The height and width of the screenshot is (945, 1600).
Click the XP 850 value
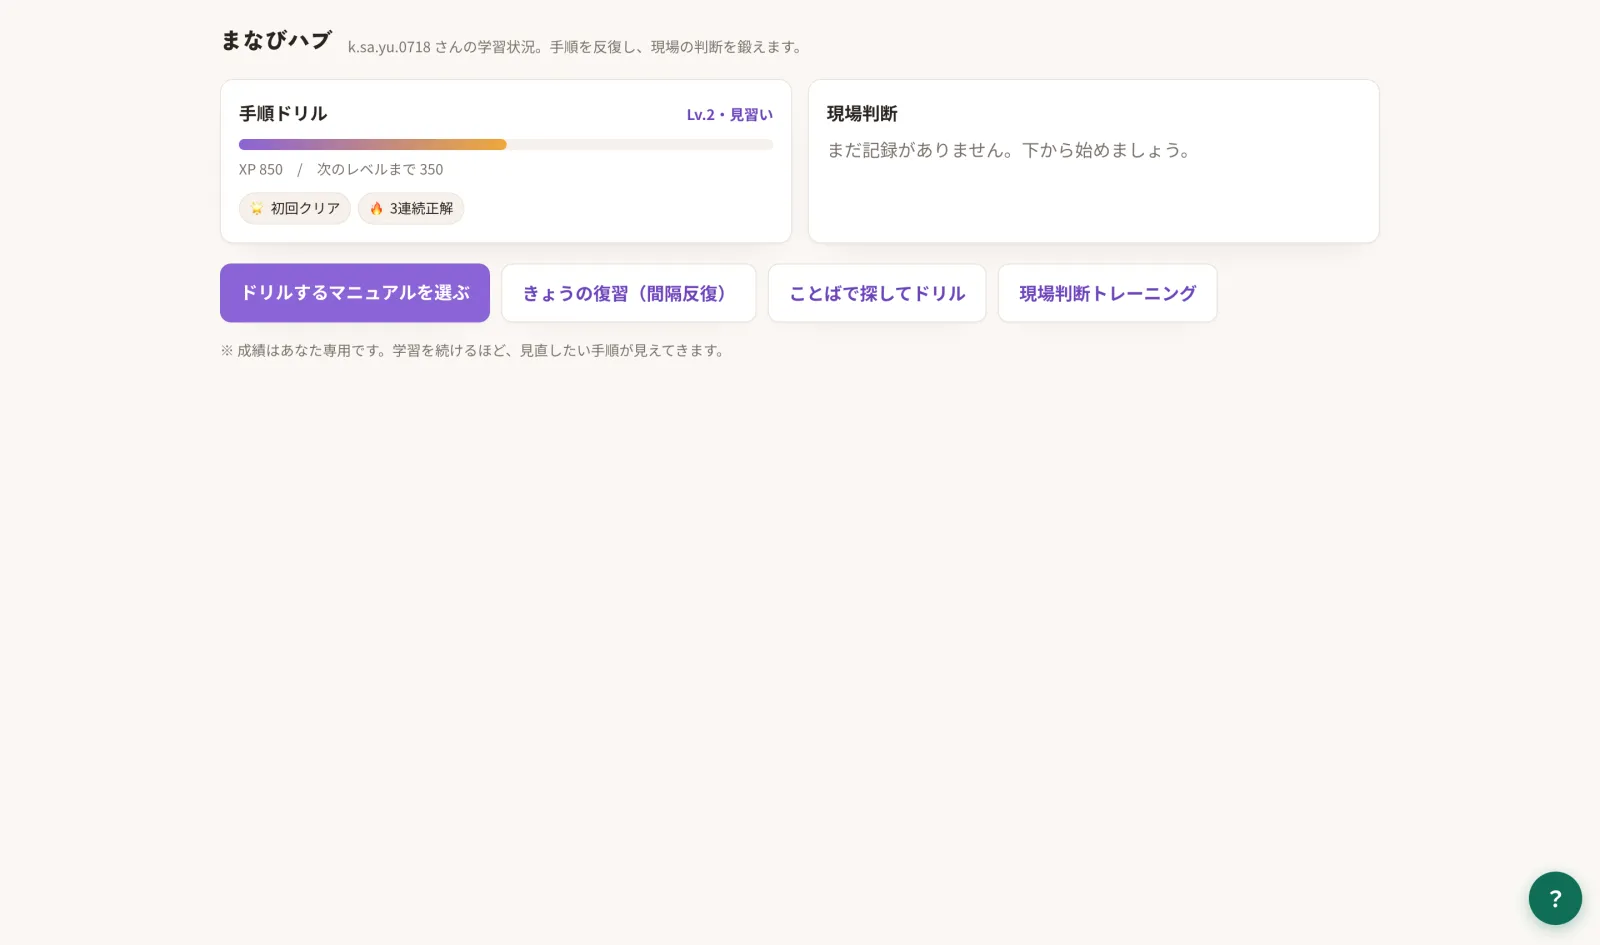click(x=261, y=170)
